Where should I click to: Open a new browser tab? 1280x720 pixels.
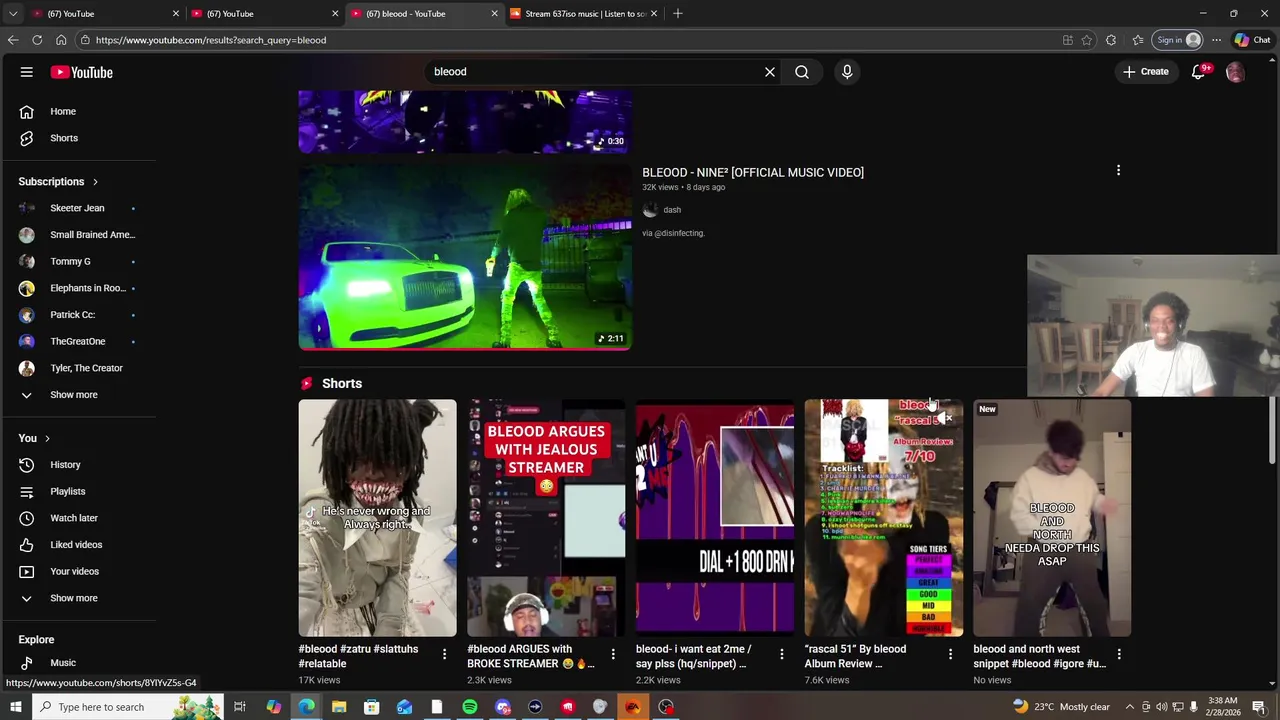(678, 14)
